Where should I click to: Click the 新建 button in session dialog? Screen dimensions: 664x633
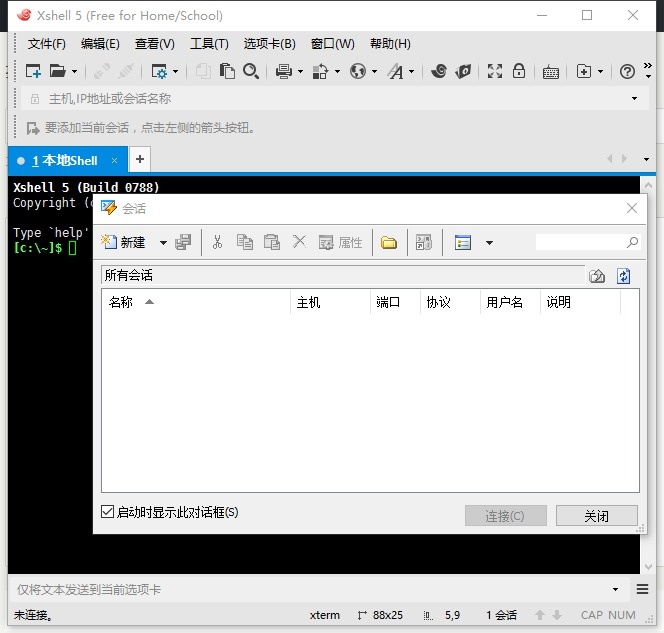(x=124, y=242)
